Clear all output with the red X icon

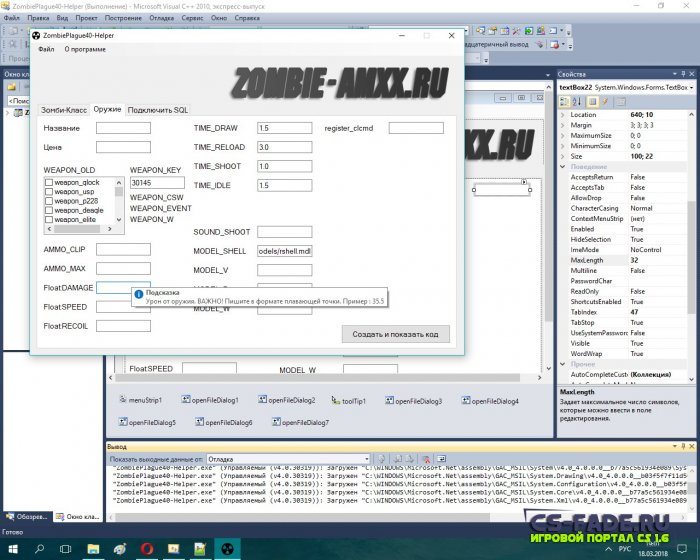426,459
